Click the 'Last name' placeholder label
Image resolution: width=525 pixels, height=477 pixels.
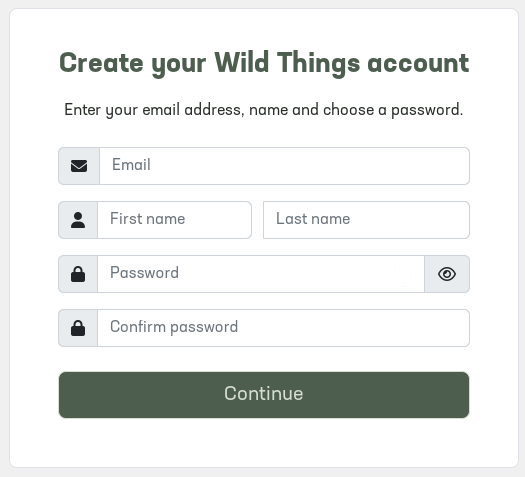313,219
